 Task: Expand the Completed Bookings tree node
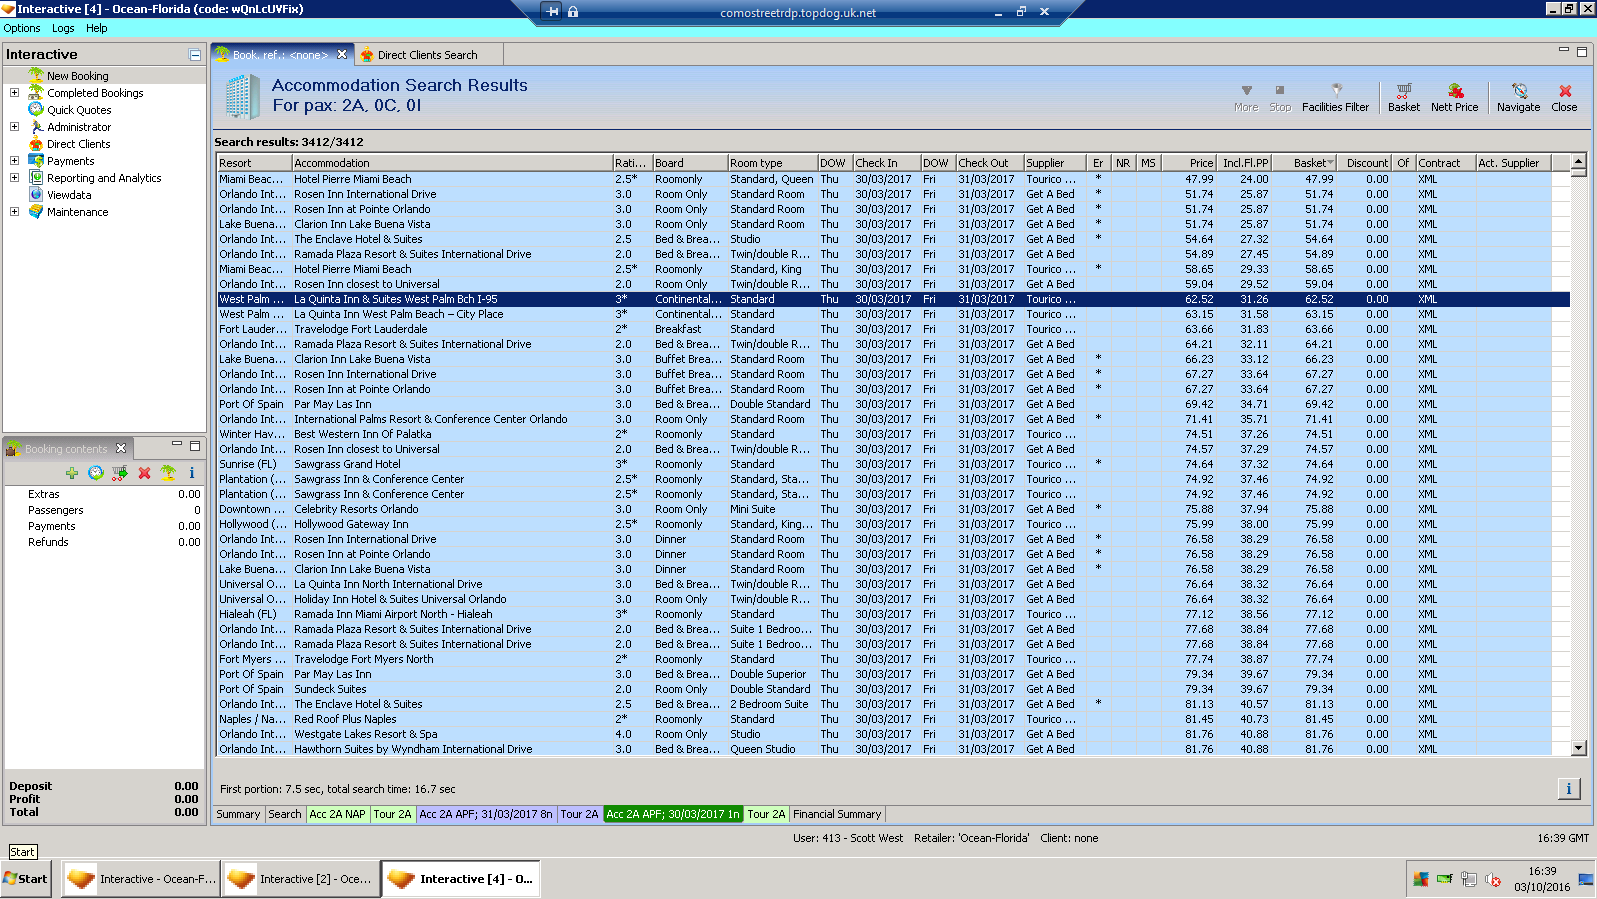click(x=14, y=93)
